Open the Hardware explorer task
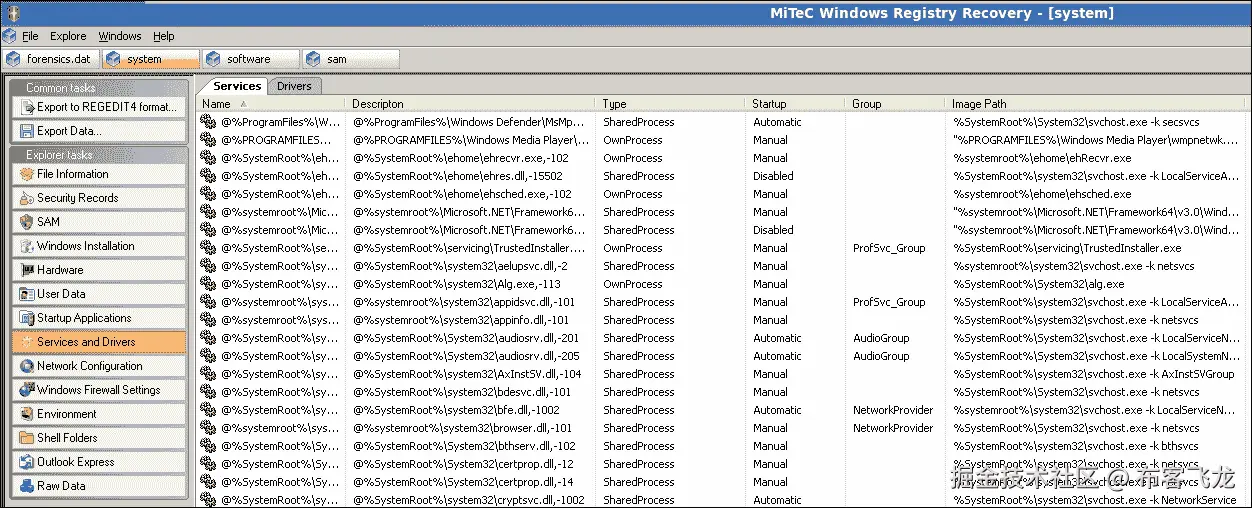The image size is (1252, 508). coord(98,270)
